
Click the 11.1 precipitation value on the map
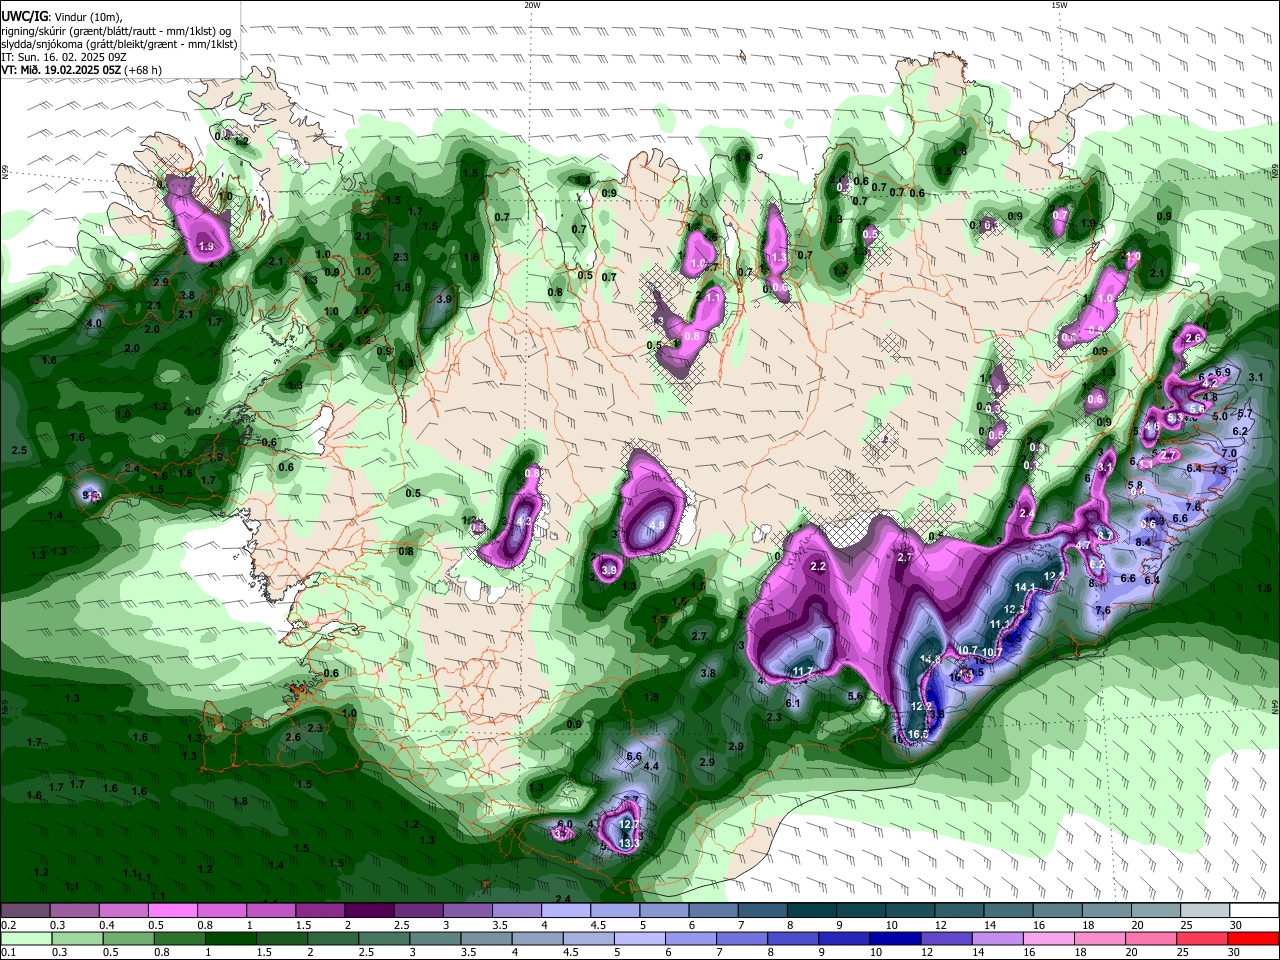point(1000,624)
